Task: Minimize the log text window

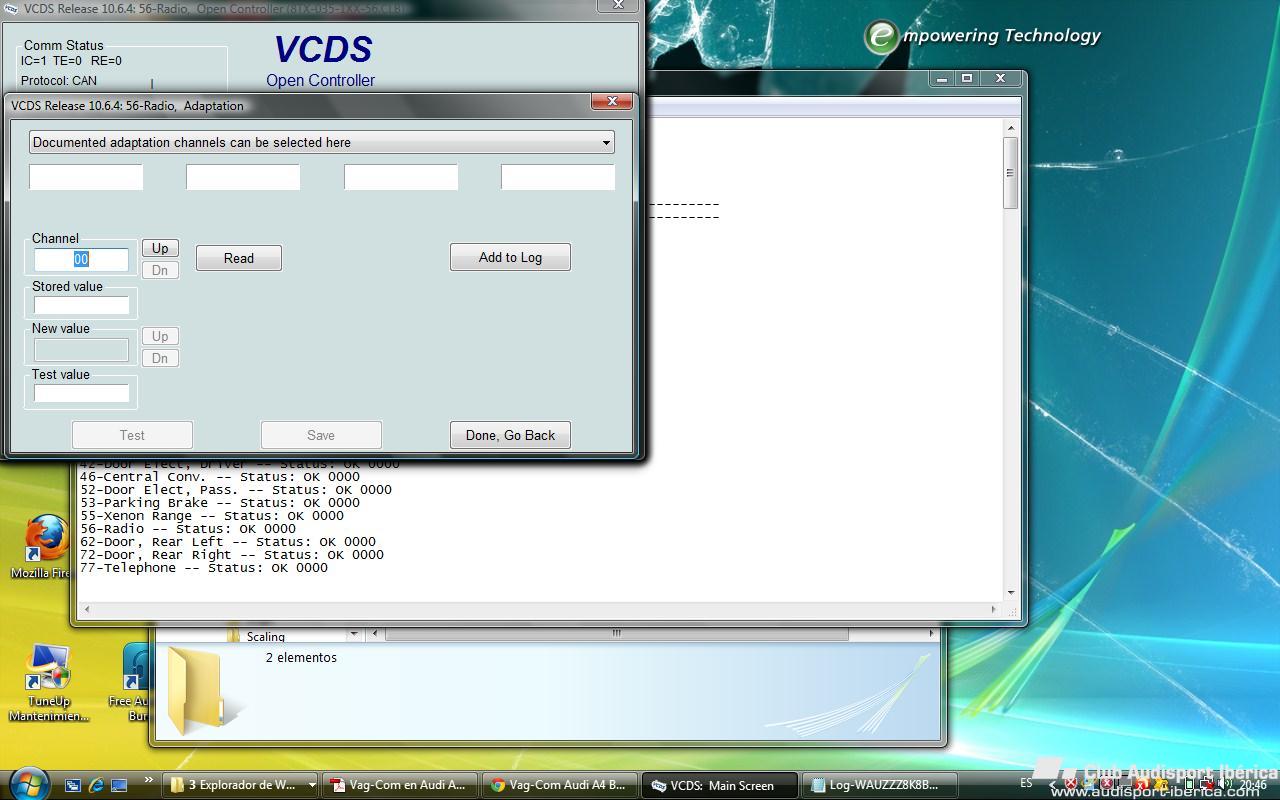Action: click(941, 78)
